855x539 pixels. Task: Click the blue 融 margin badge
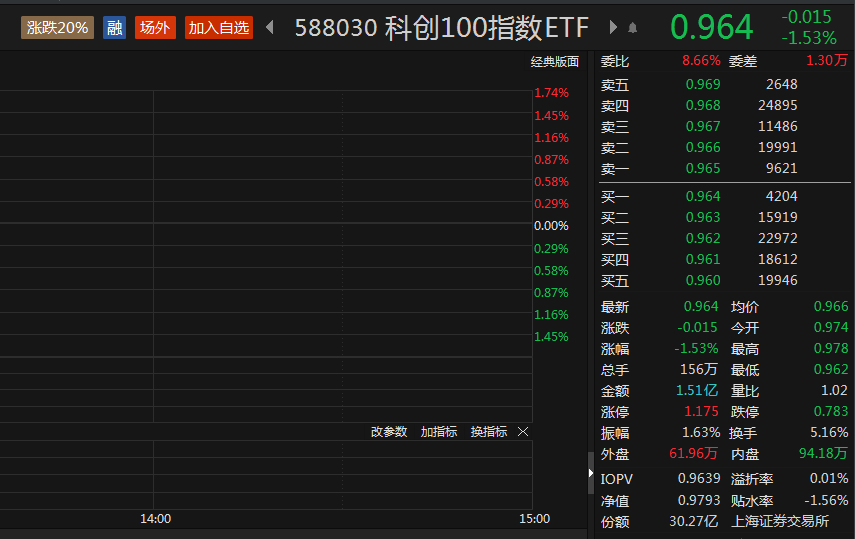click(115, 27)
